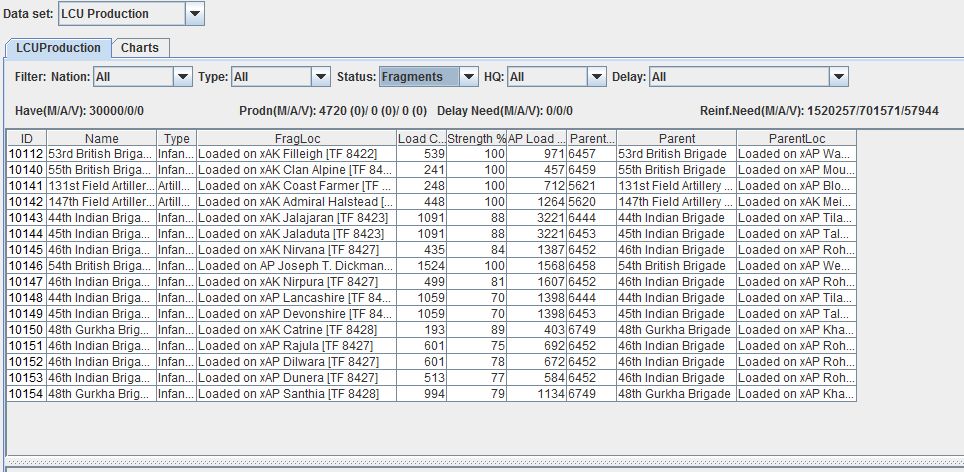Sort table by ID column header
This screenshot has width=964, height=472.
26,138
